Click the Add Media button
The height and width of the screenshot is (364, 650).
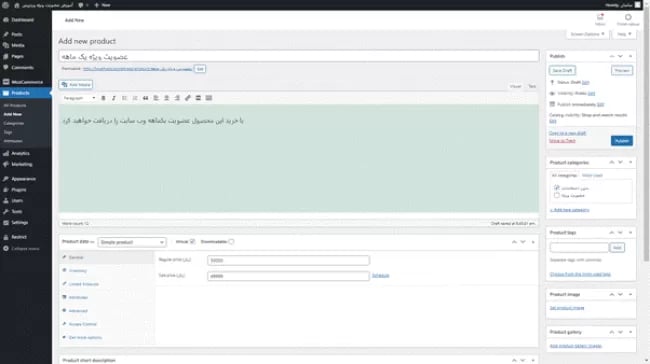click(x=76, y=85)
